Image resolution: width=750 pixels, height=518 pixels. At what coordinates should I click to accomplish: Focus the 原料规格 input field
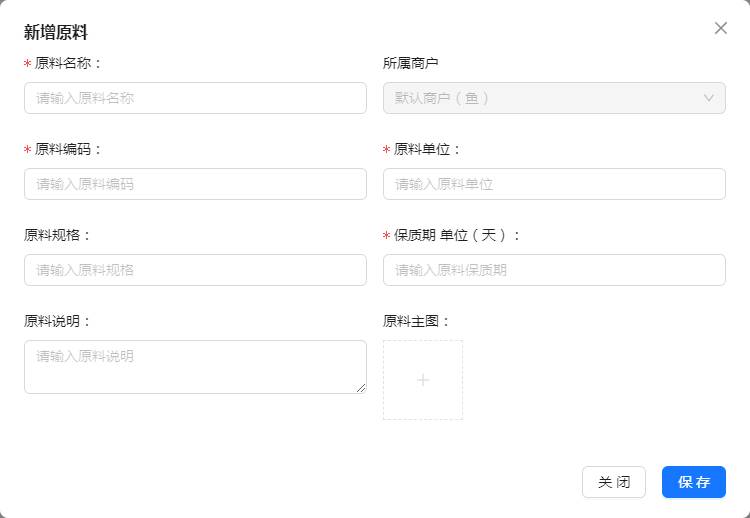tap(195, 270)
